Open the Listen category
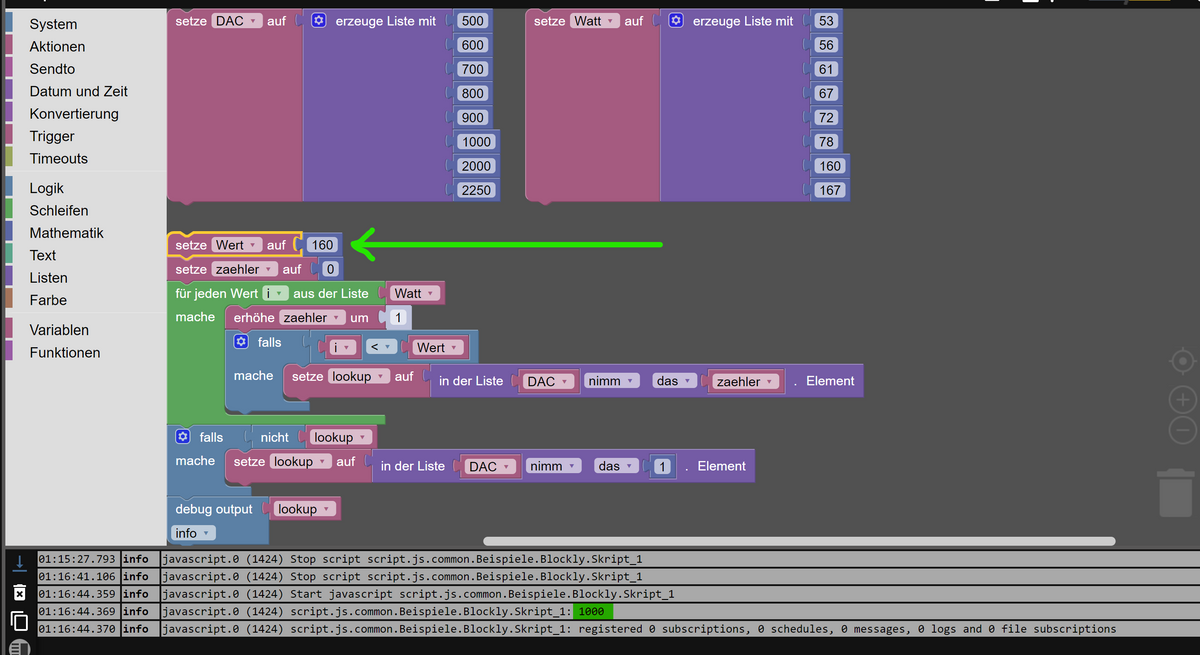1200x655 pixels. pyautogui.click(x=49, y=278)
